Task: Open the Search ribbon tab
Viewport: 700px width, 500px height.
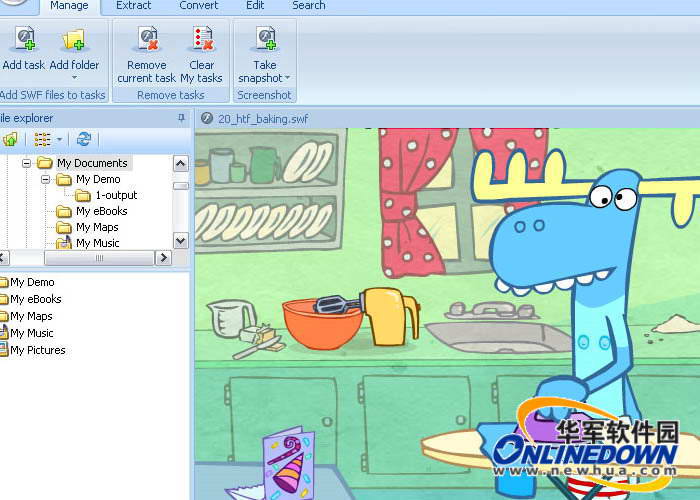Action: (x=308, y=6)
